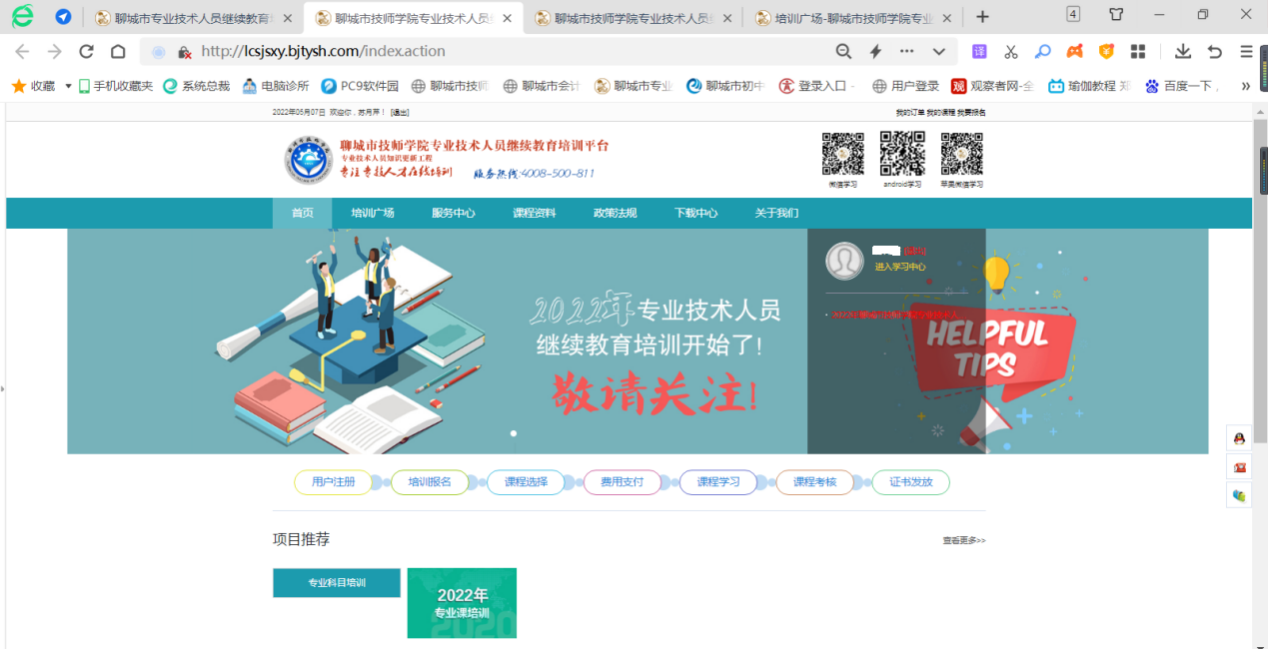Click the URL address input field
The image size is (1268, 649).
point(500,52)
